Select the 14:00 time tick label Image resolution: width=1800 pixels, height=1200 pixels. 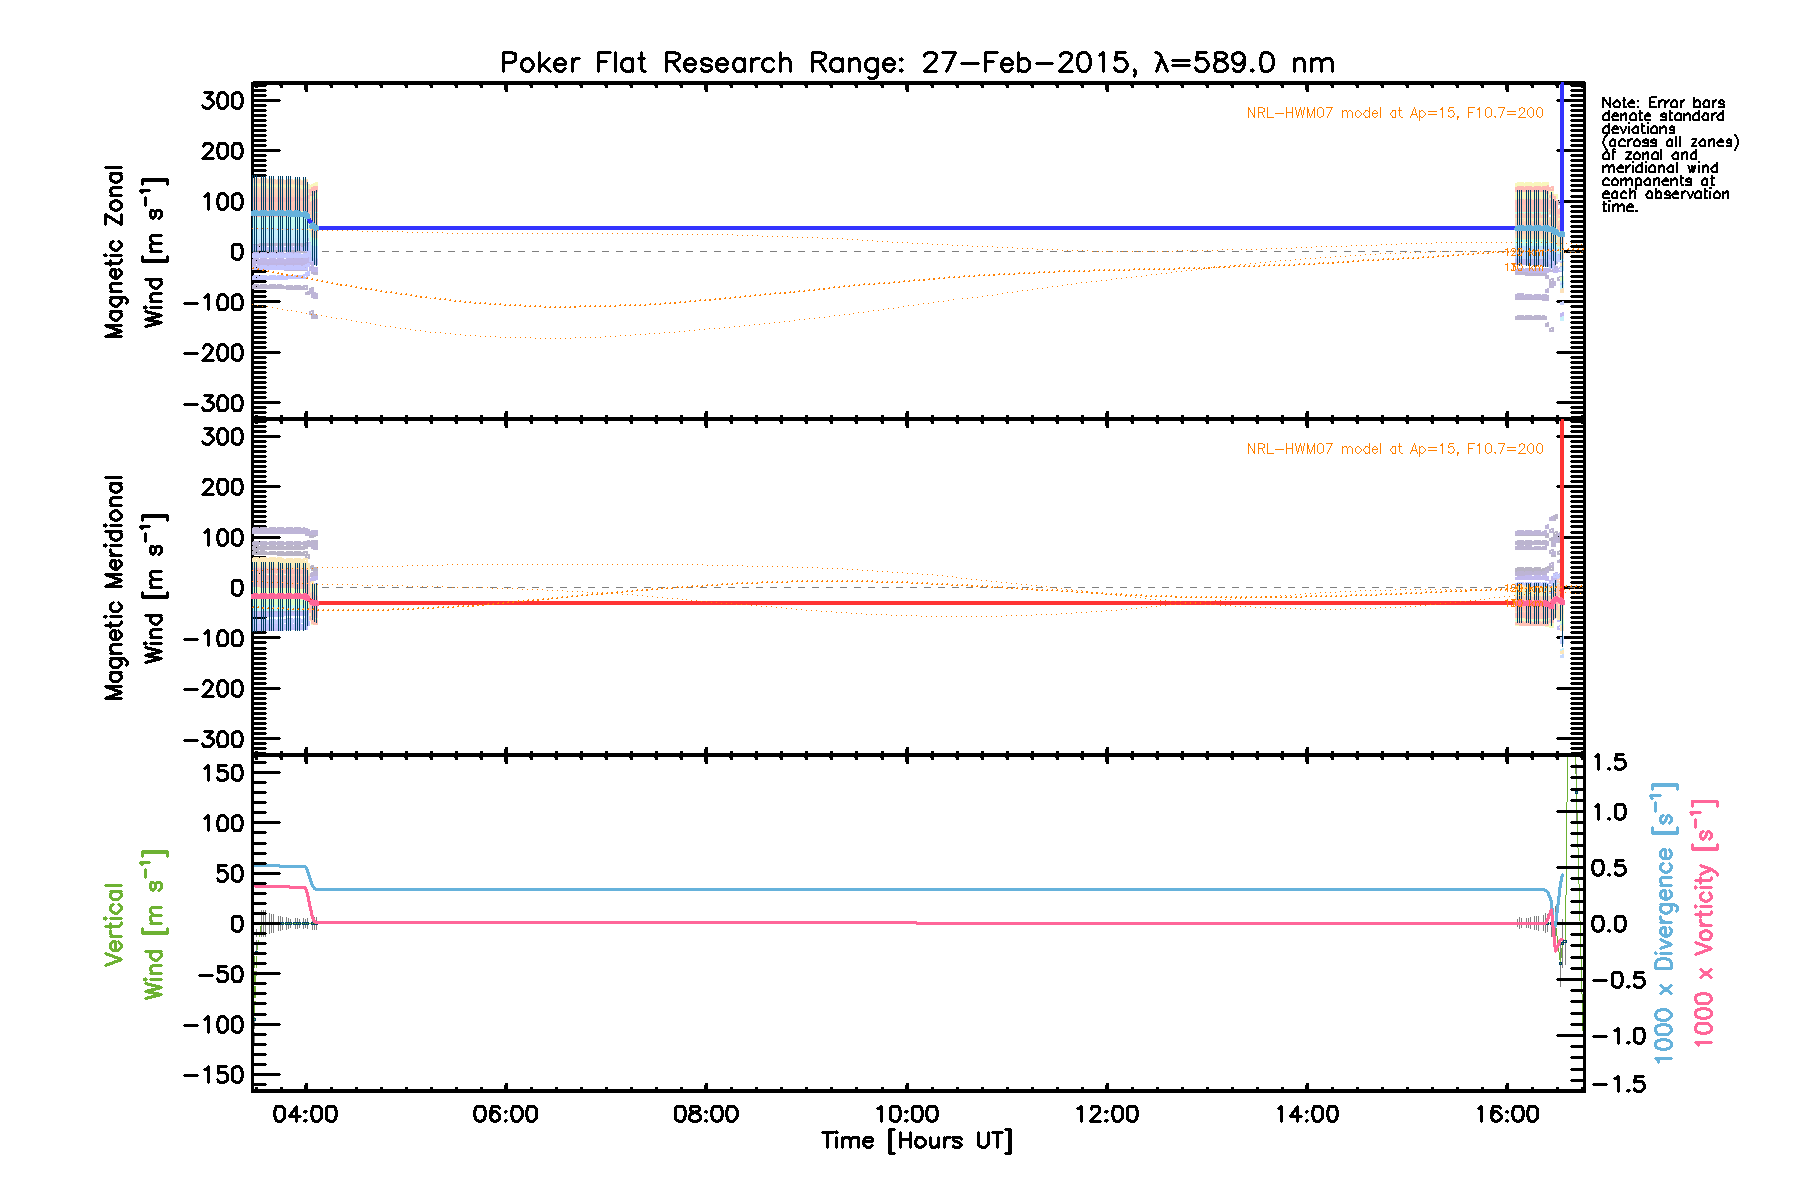[x=1307, y=1115]
